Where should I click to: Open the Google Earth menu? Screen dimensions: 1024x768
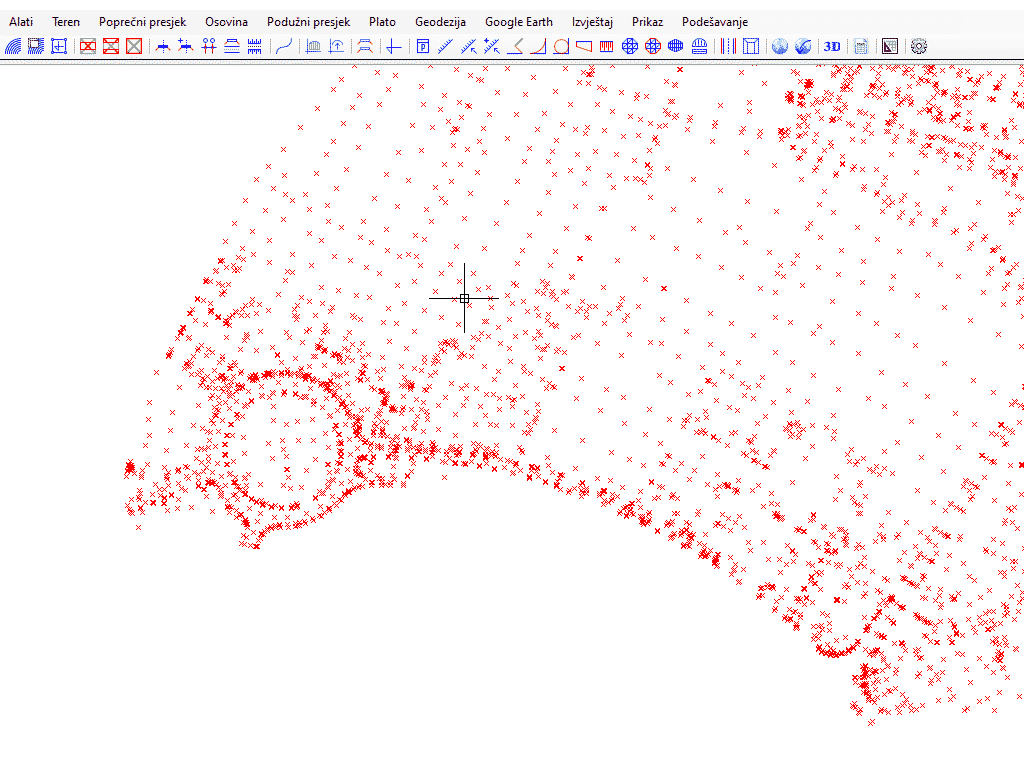pyautogui.click(x=518, y=22)
